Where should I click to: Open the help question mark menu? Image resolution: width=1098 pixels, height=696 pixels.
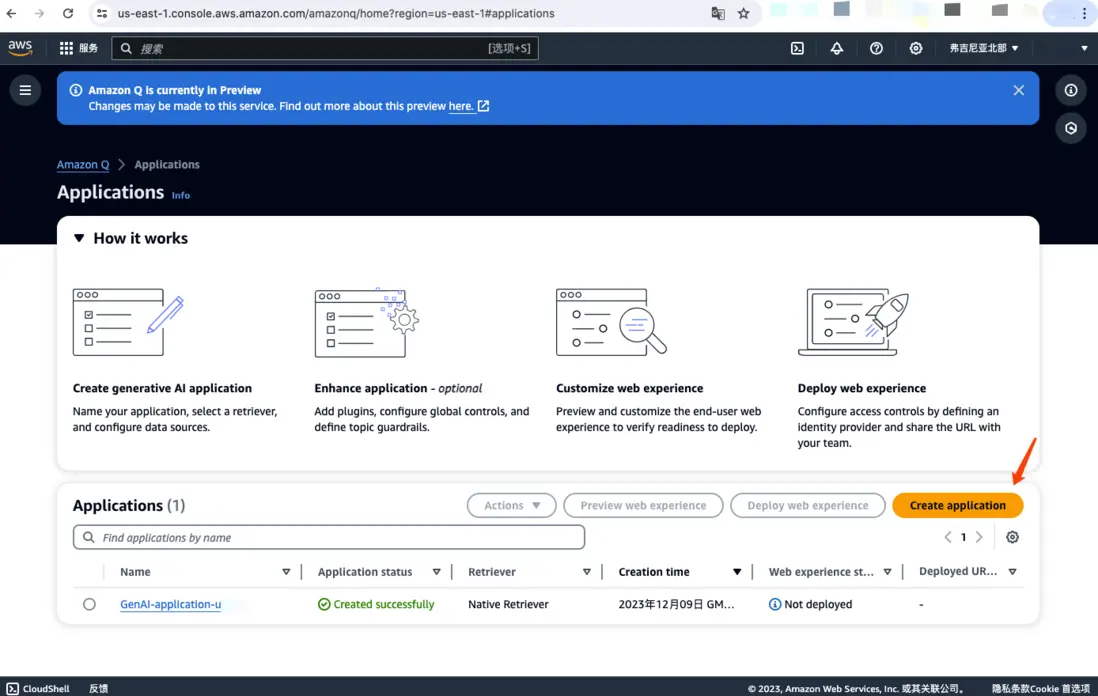(876, 48)
